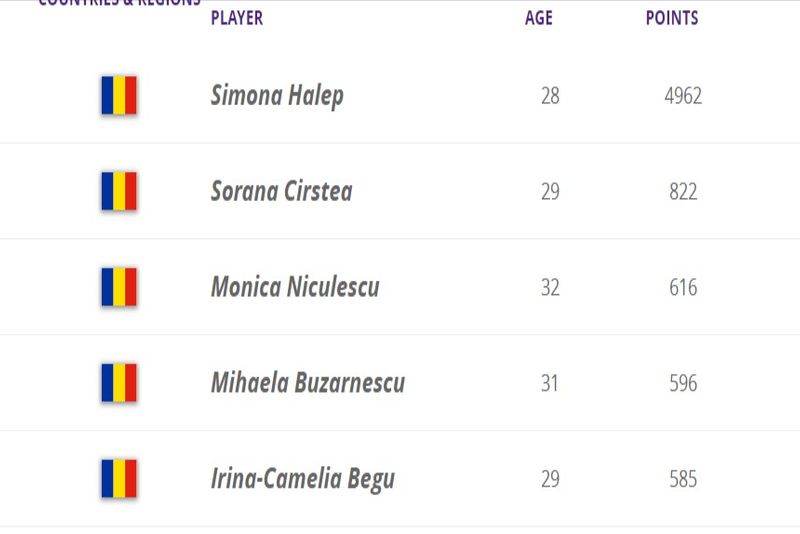Click the Romanian flag beside Simona Halep
This screenshot has height=534, width=800.
tap(118, 96)
